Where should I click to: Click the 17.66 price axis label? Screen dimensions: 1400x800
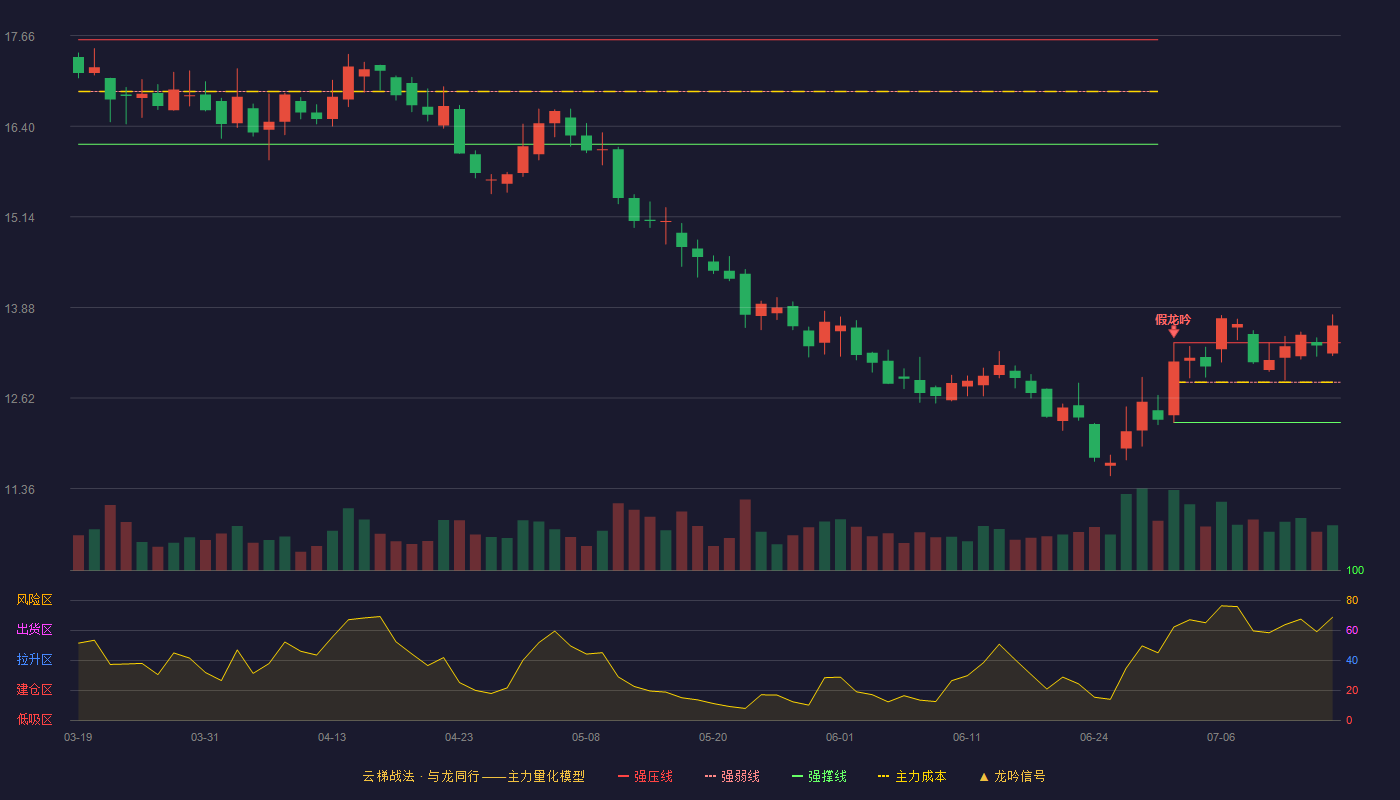(x=19, y=37)
